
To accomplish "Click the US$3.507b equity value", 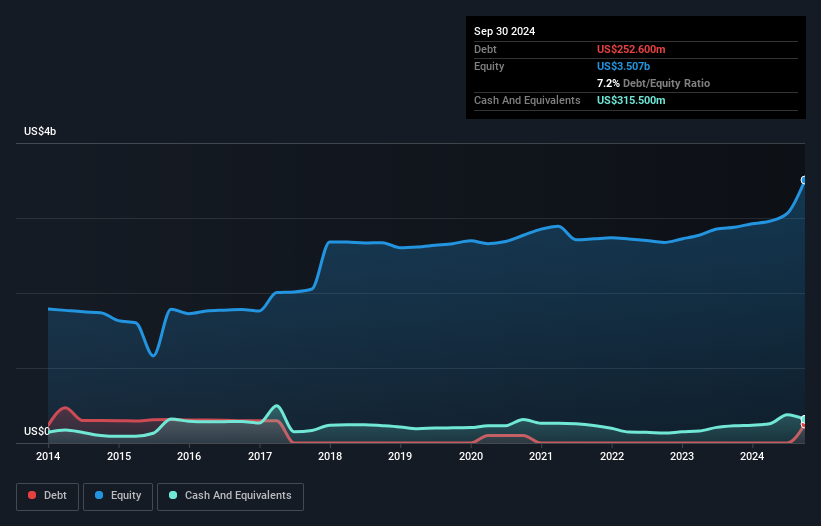I will 623,66.
